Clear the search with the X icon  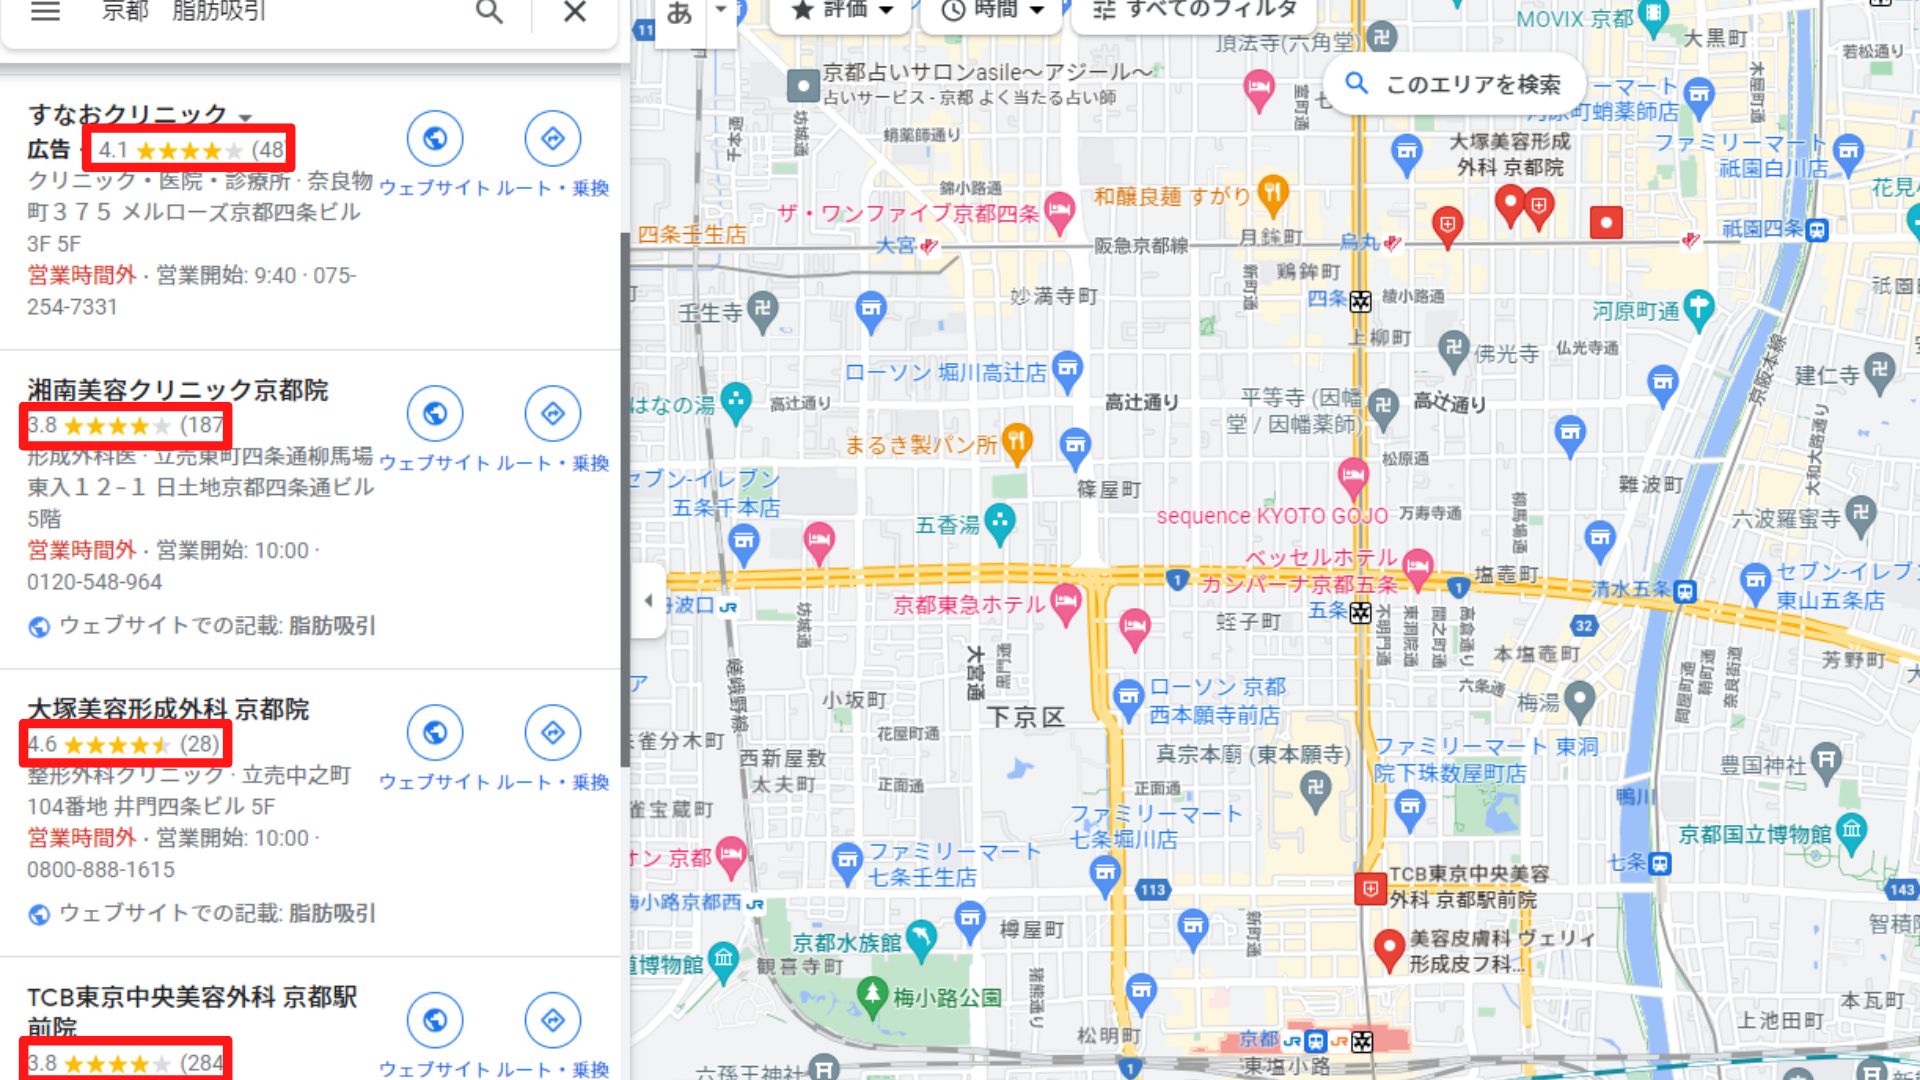(x=575, y=11)
